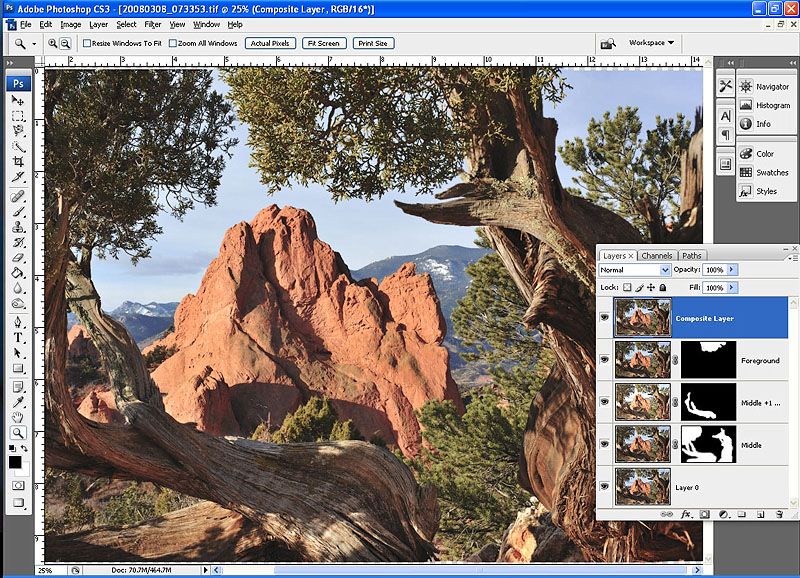Toggle visibility of Layer 0
Image resolution: width=800 pixels, height=578 pixels.
[x=604, y=487]
